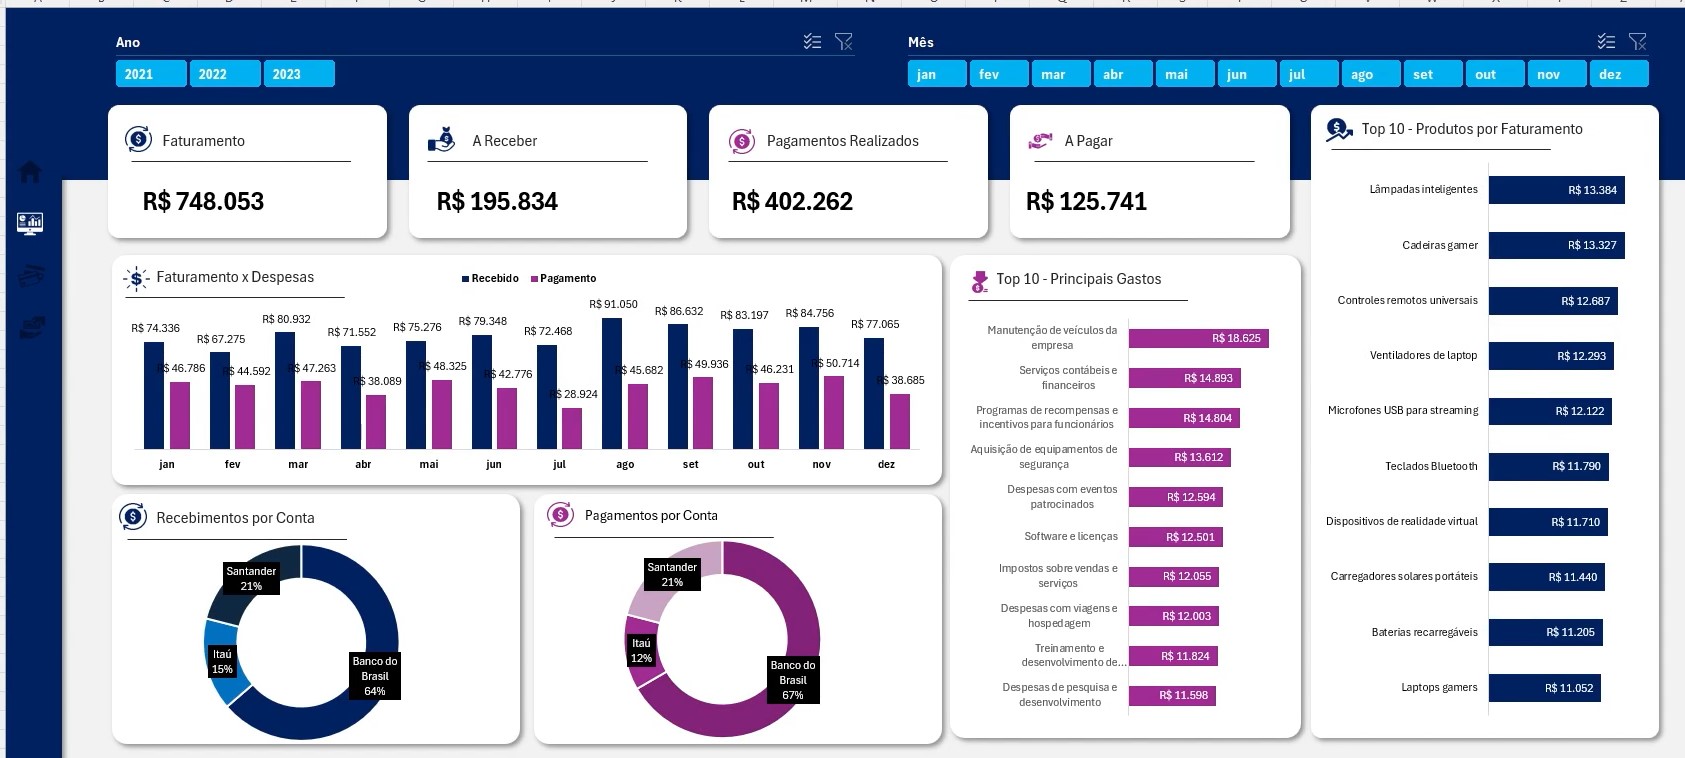Click the Cadeiras gamer bar R$ 13.327
Viewport: 1685px width, 758px height.
[1556, 245]
